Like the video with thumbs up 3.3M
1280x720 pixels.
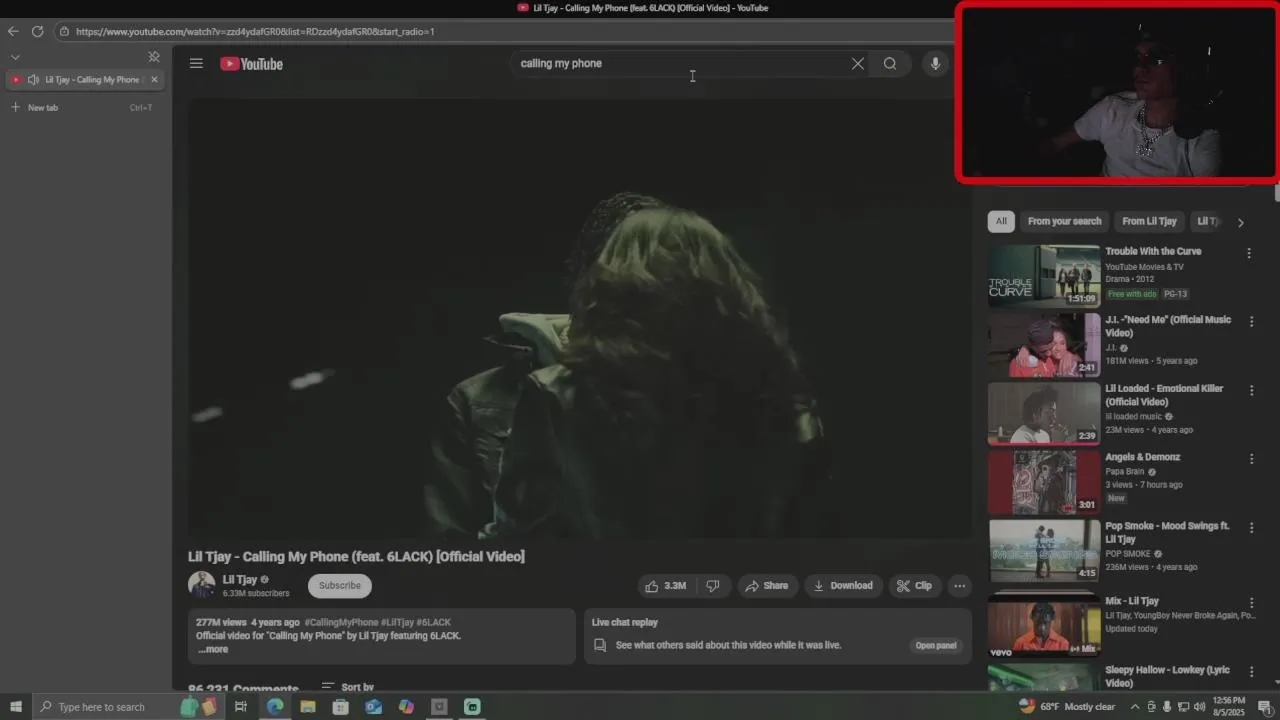[666, 586]
